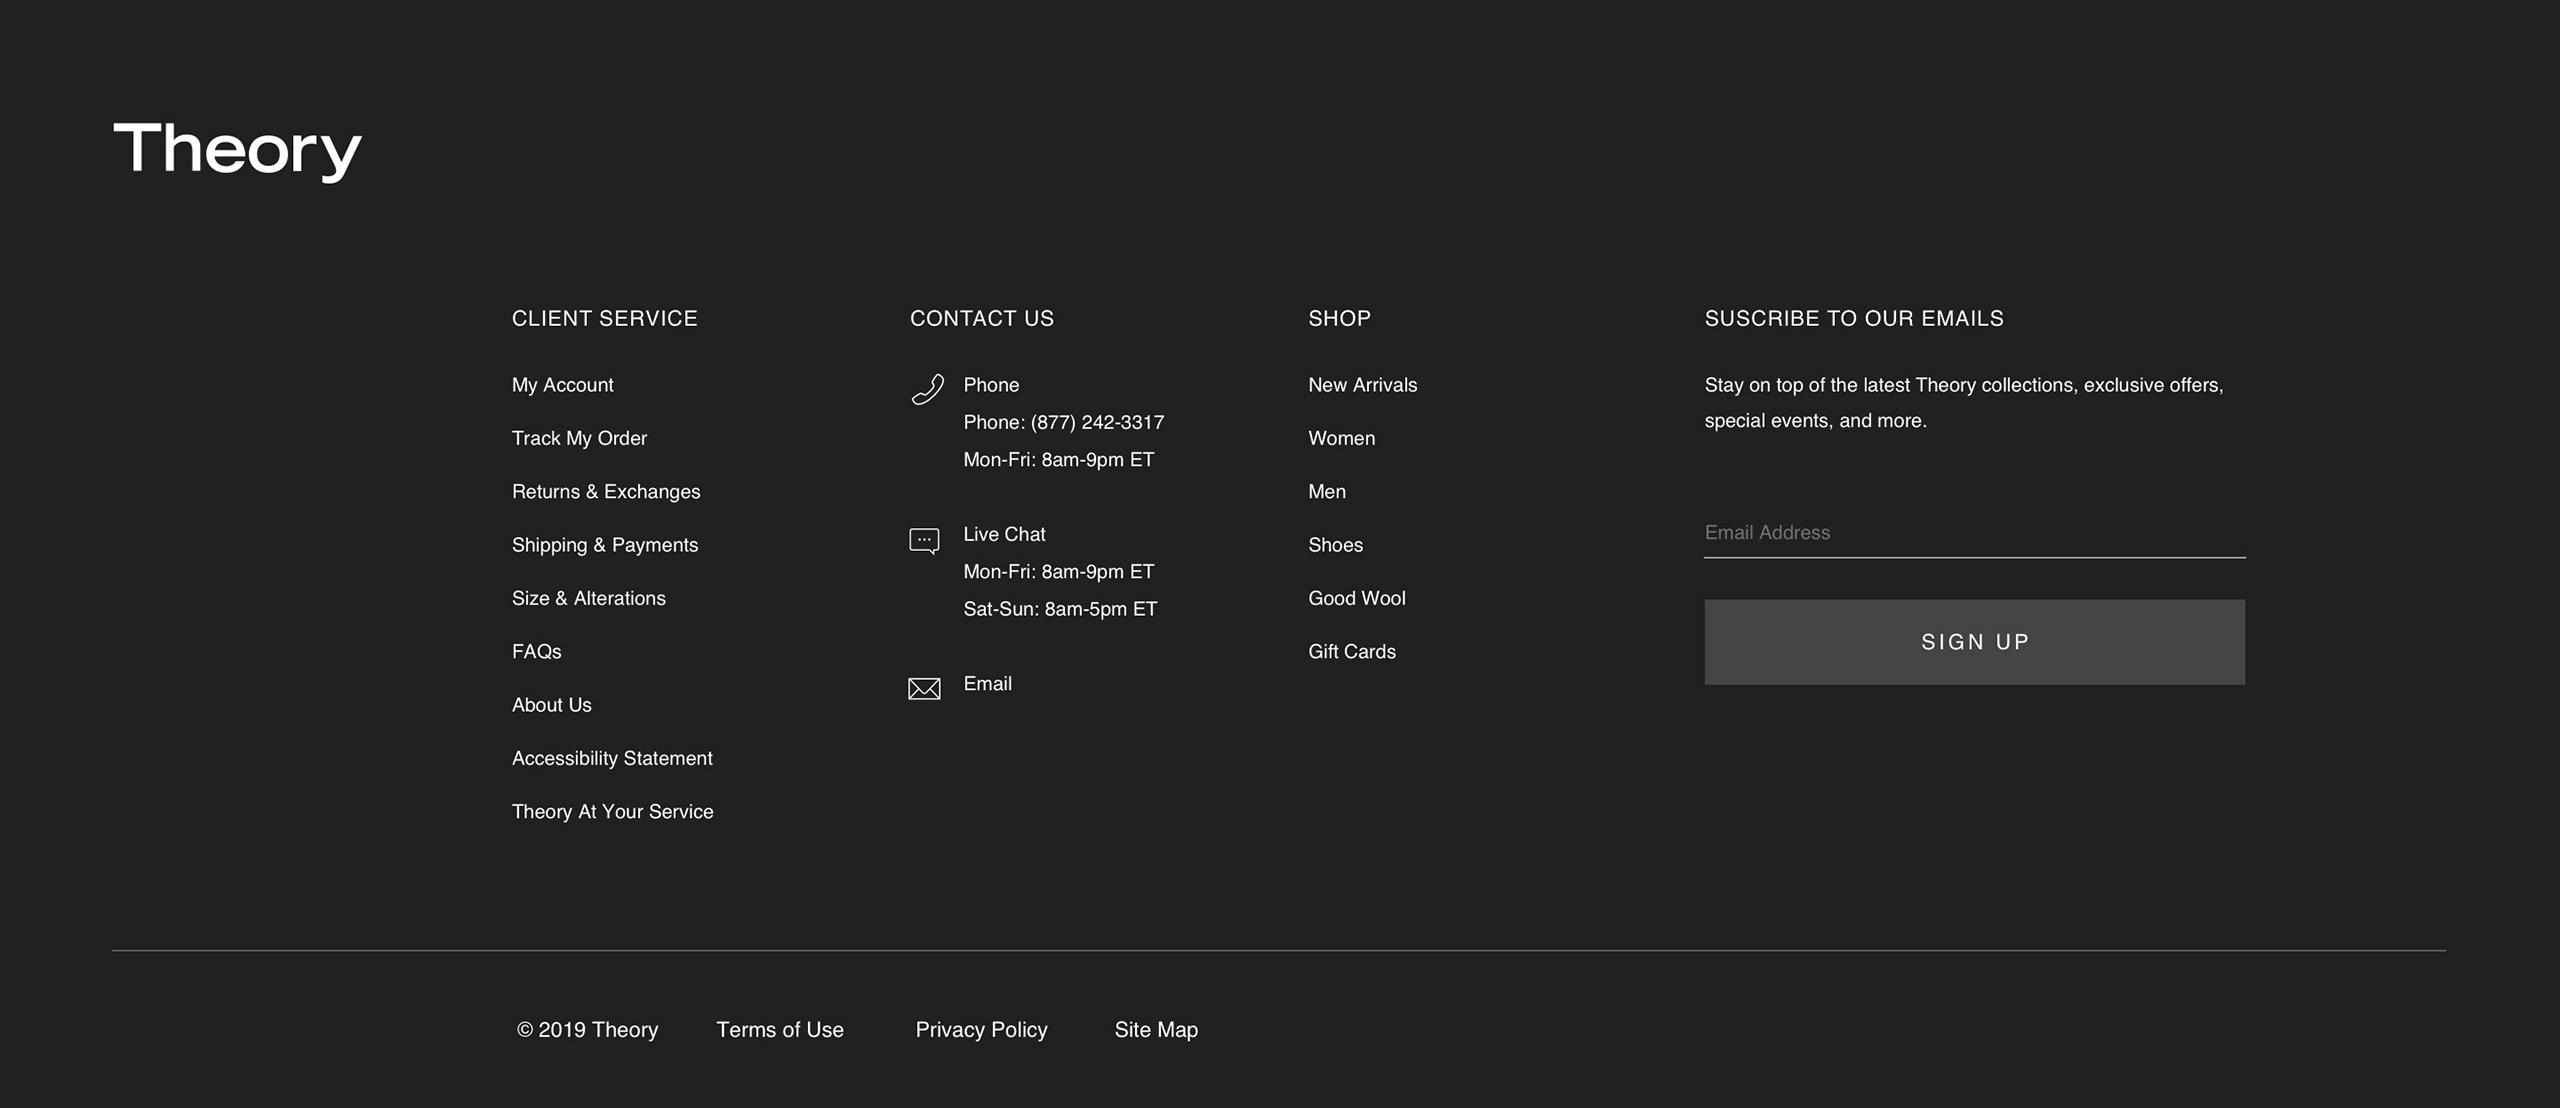Shop the Women section
The width and height of the screenshot is (2560, 1108).
(x=1341, y=438)
